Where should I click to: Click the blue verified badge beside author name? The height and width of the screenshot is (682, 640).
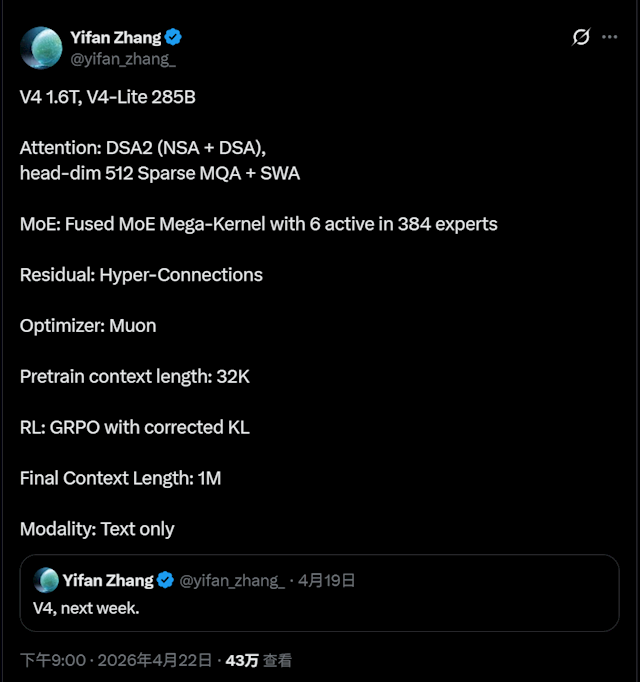pos(174,38)
